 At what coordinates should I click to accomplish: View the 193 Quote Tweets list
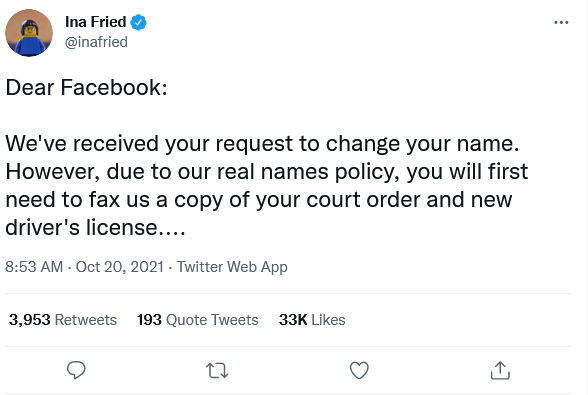(x=198, y=320)
